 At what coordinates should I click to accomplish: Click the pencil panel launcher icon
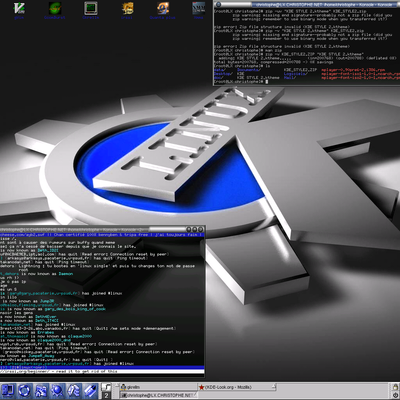click(x=90, y=391)
